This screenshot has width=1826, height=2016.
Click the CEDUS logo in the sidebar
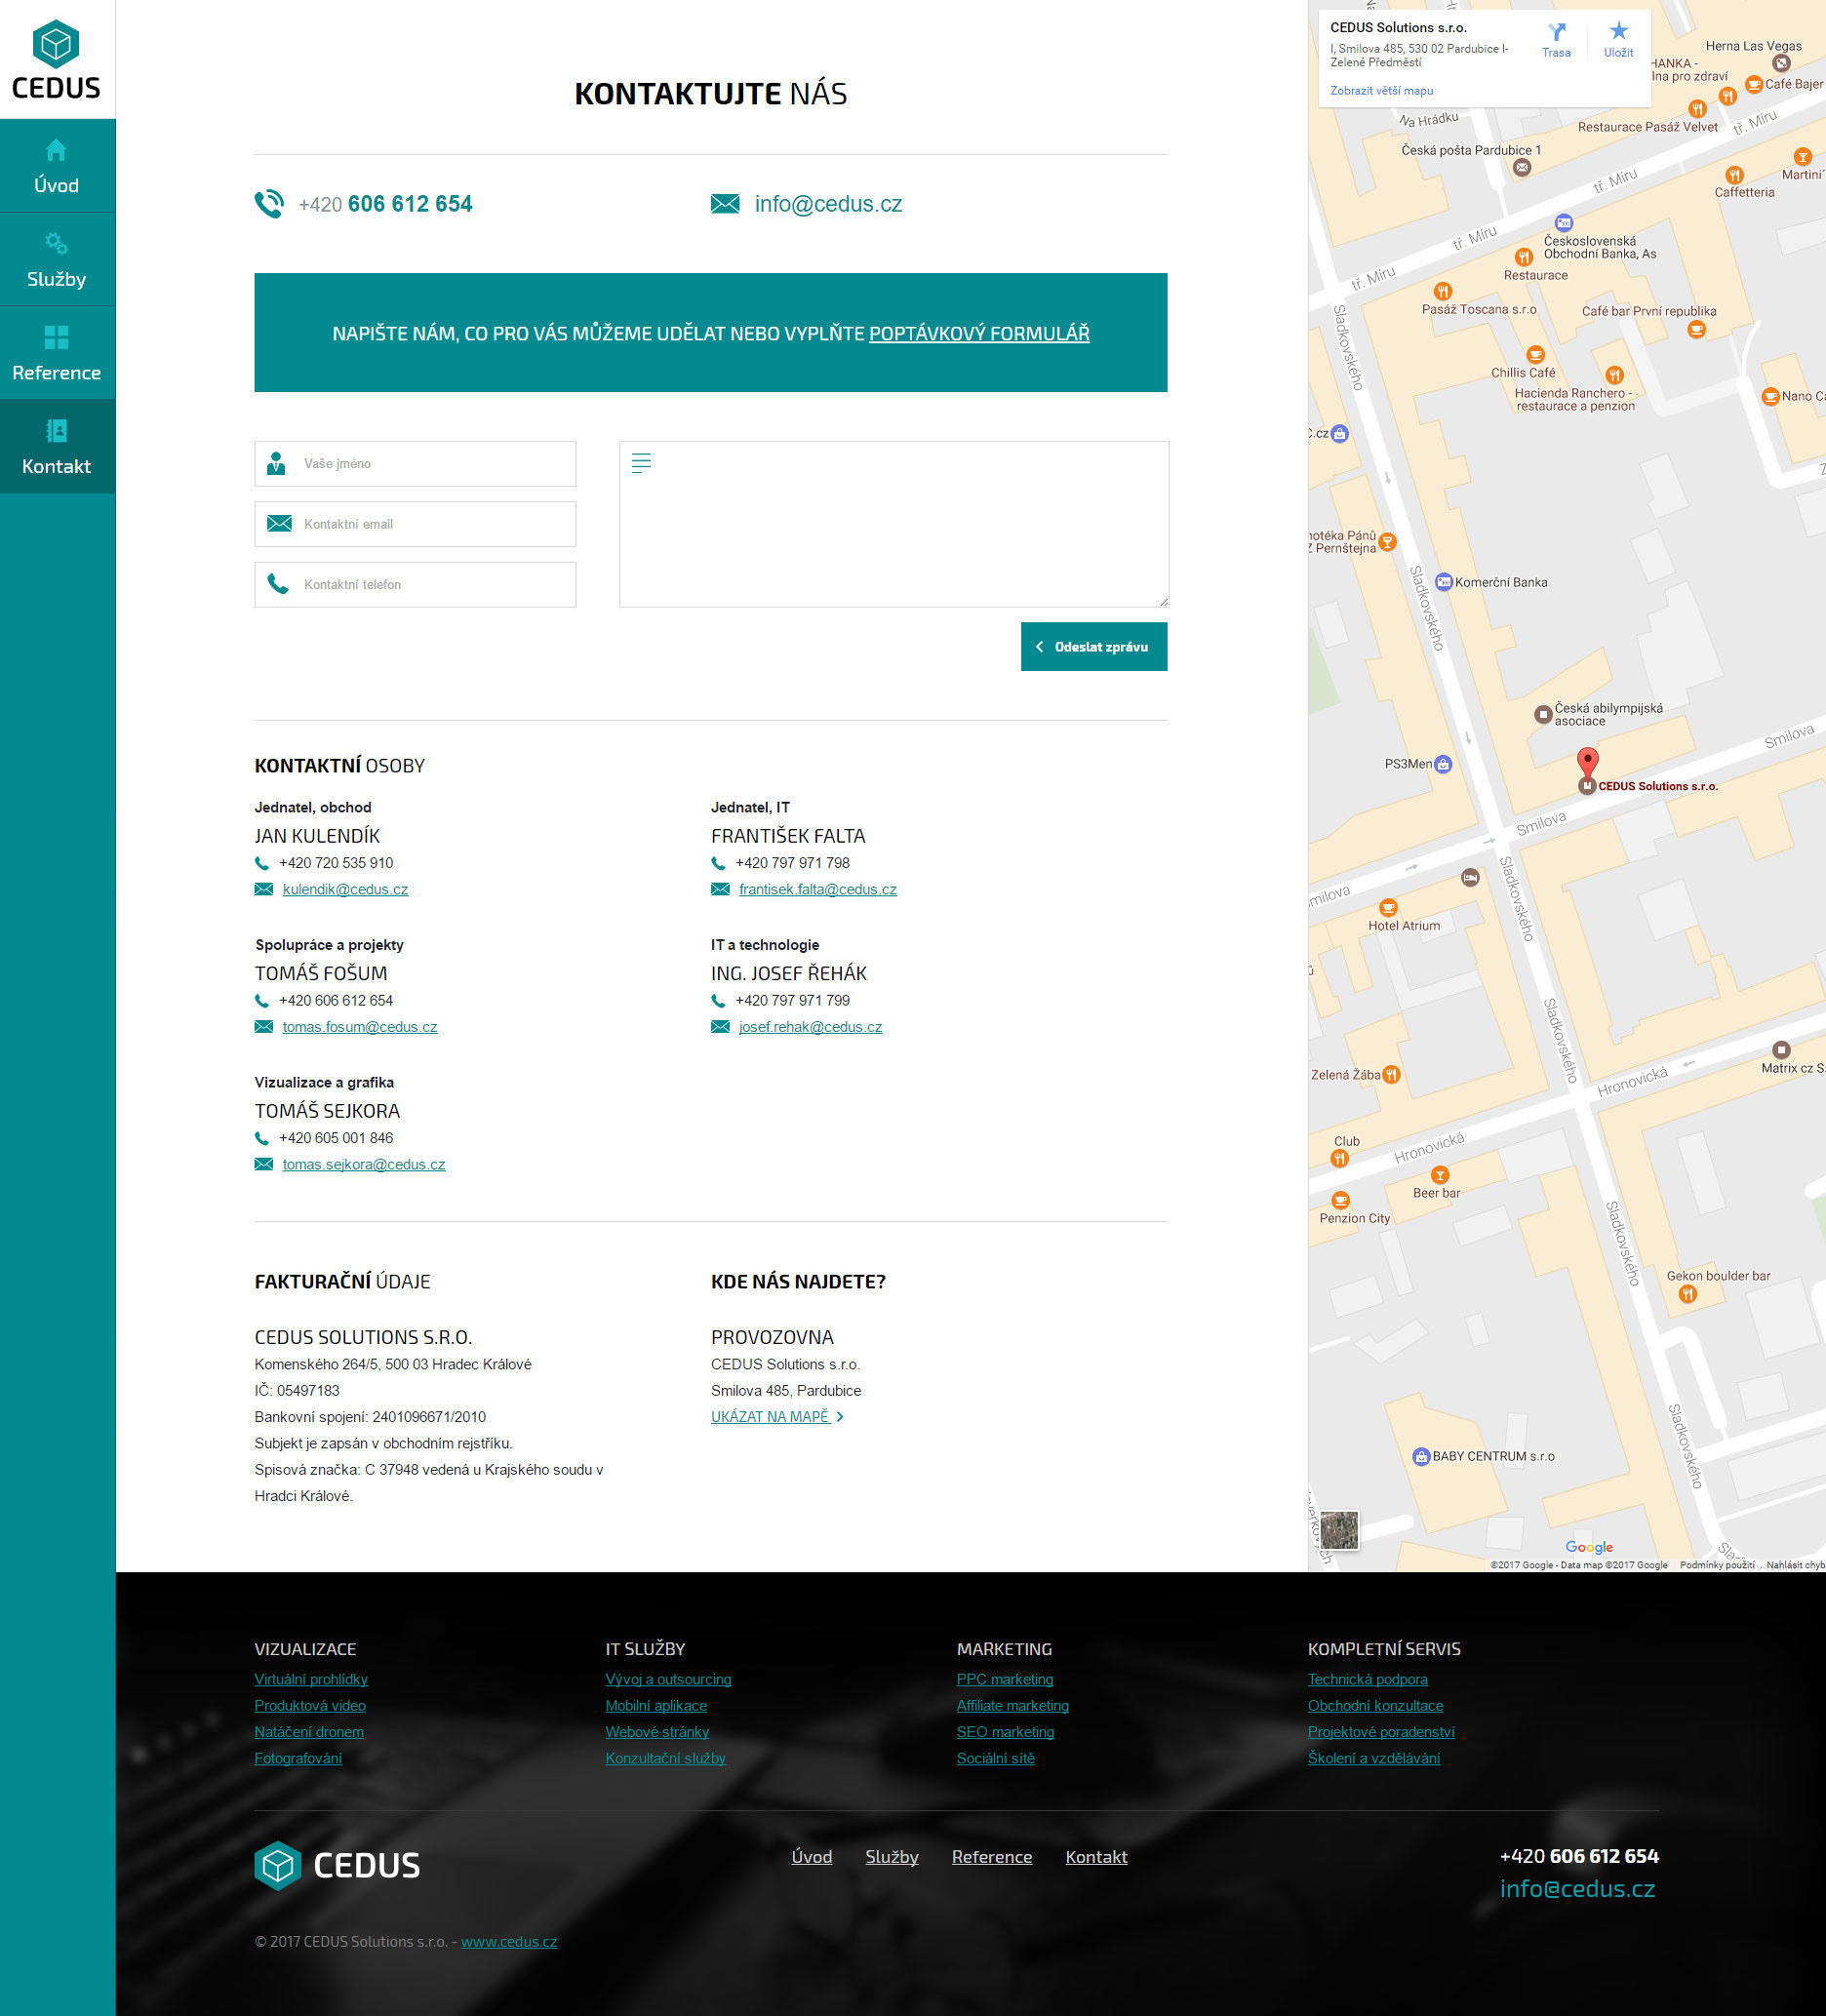tap(56, 60)
